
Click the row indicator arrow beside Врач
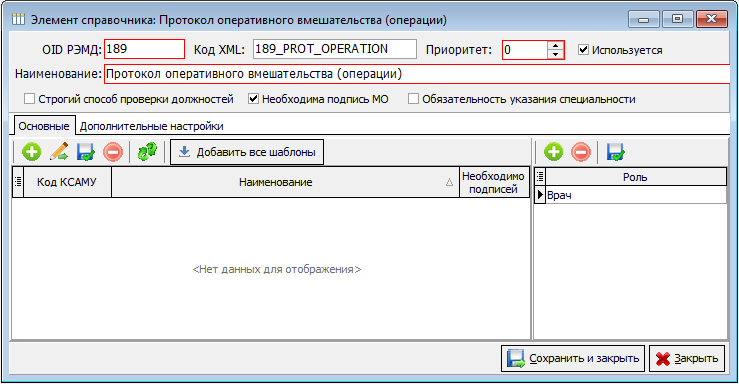540,195
